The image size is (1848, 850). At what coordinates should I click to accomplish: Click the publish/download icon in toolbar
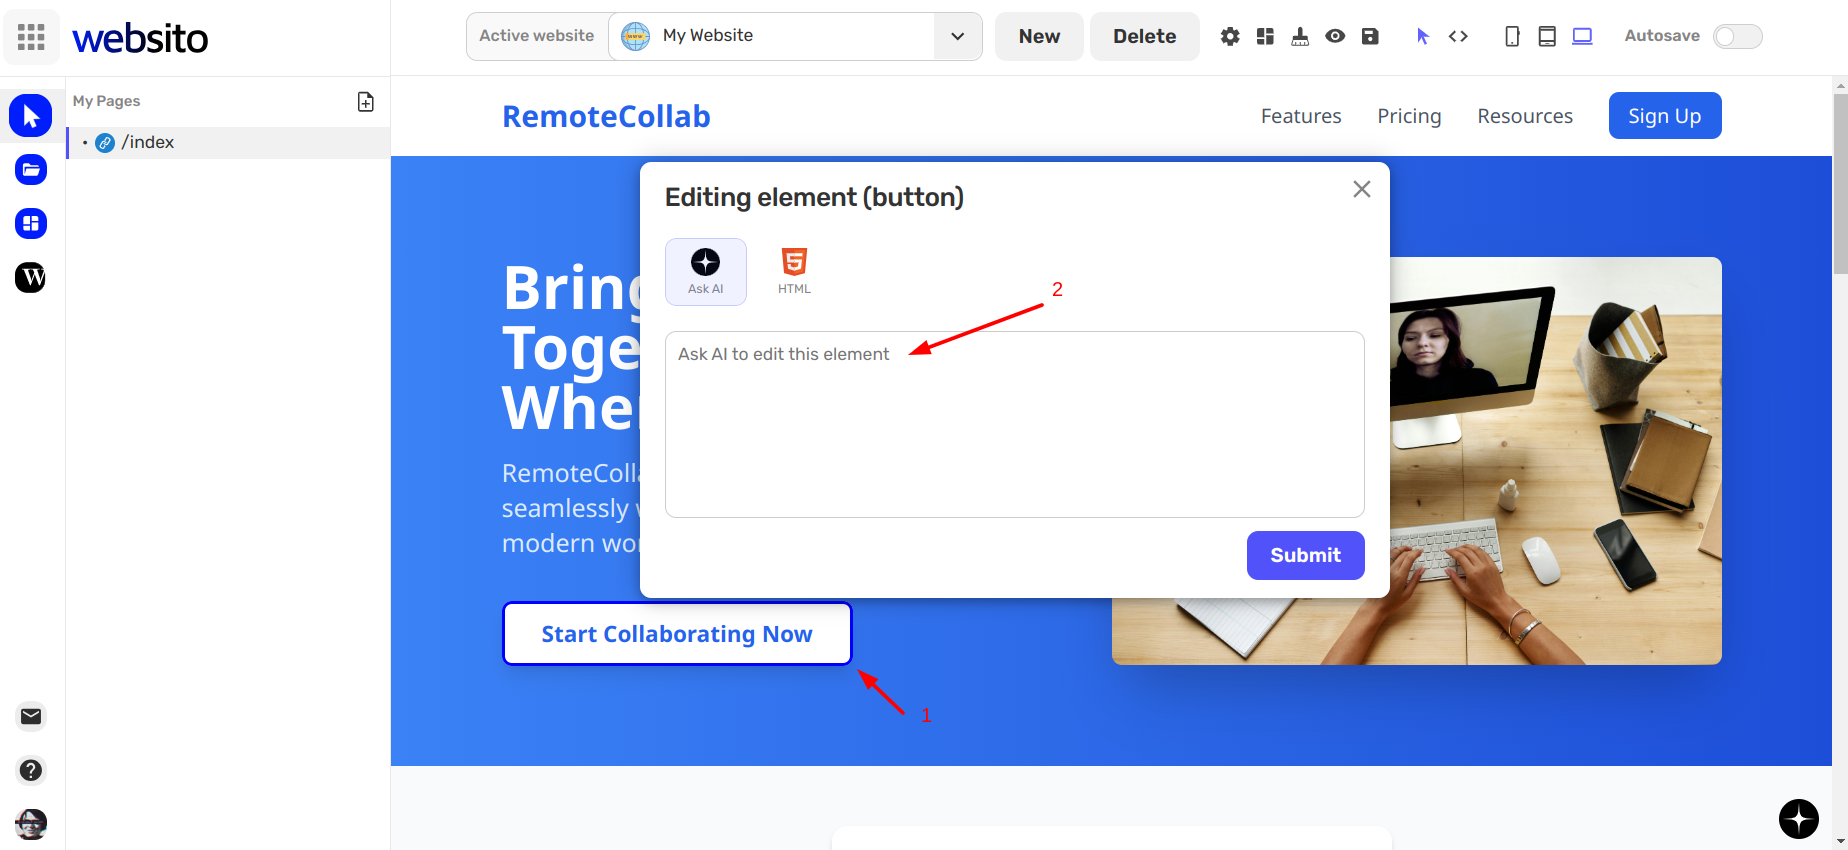[1300, 36]
